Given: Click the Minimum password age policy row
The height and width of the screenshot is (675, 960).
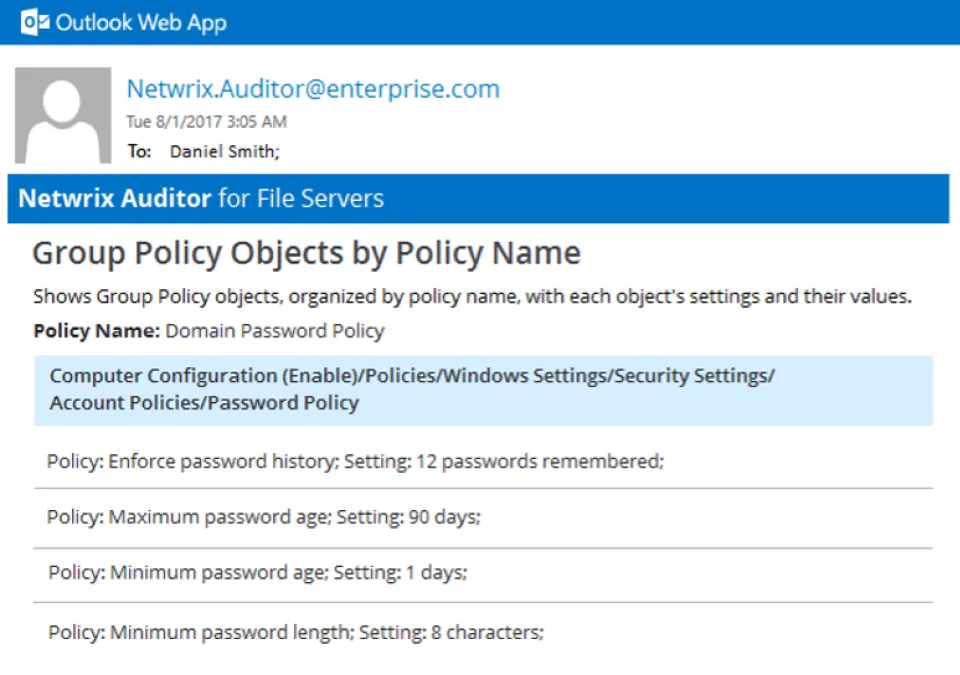Looking at the screenshot, I should 258,572.
